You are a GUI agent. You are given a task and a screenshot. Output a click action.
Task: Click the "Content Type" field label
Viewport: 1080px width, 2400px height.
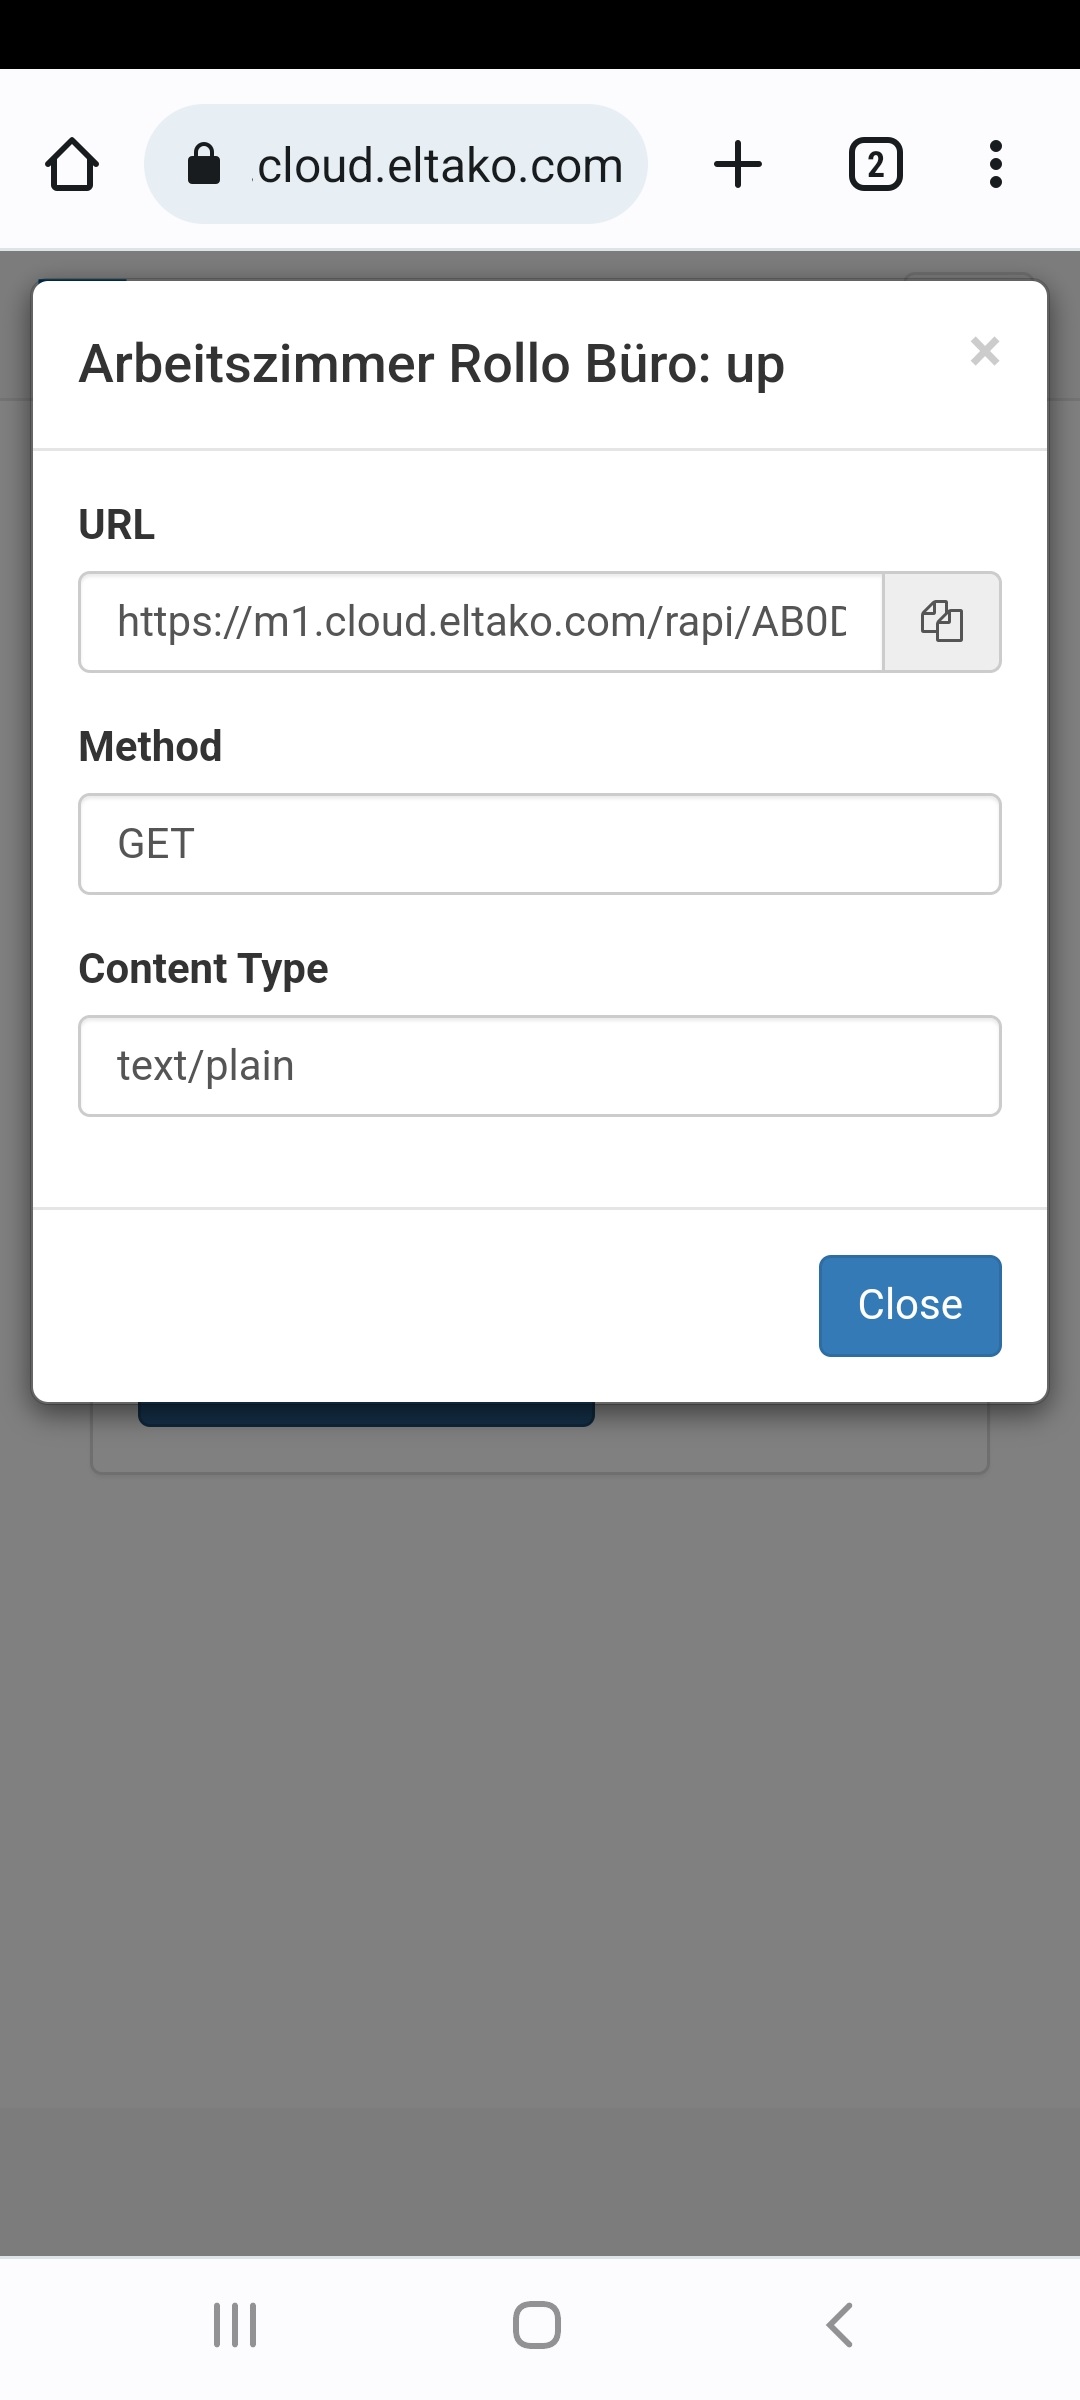tap(203, 969)
